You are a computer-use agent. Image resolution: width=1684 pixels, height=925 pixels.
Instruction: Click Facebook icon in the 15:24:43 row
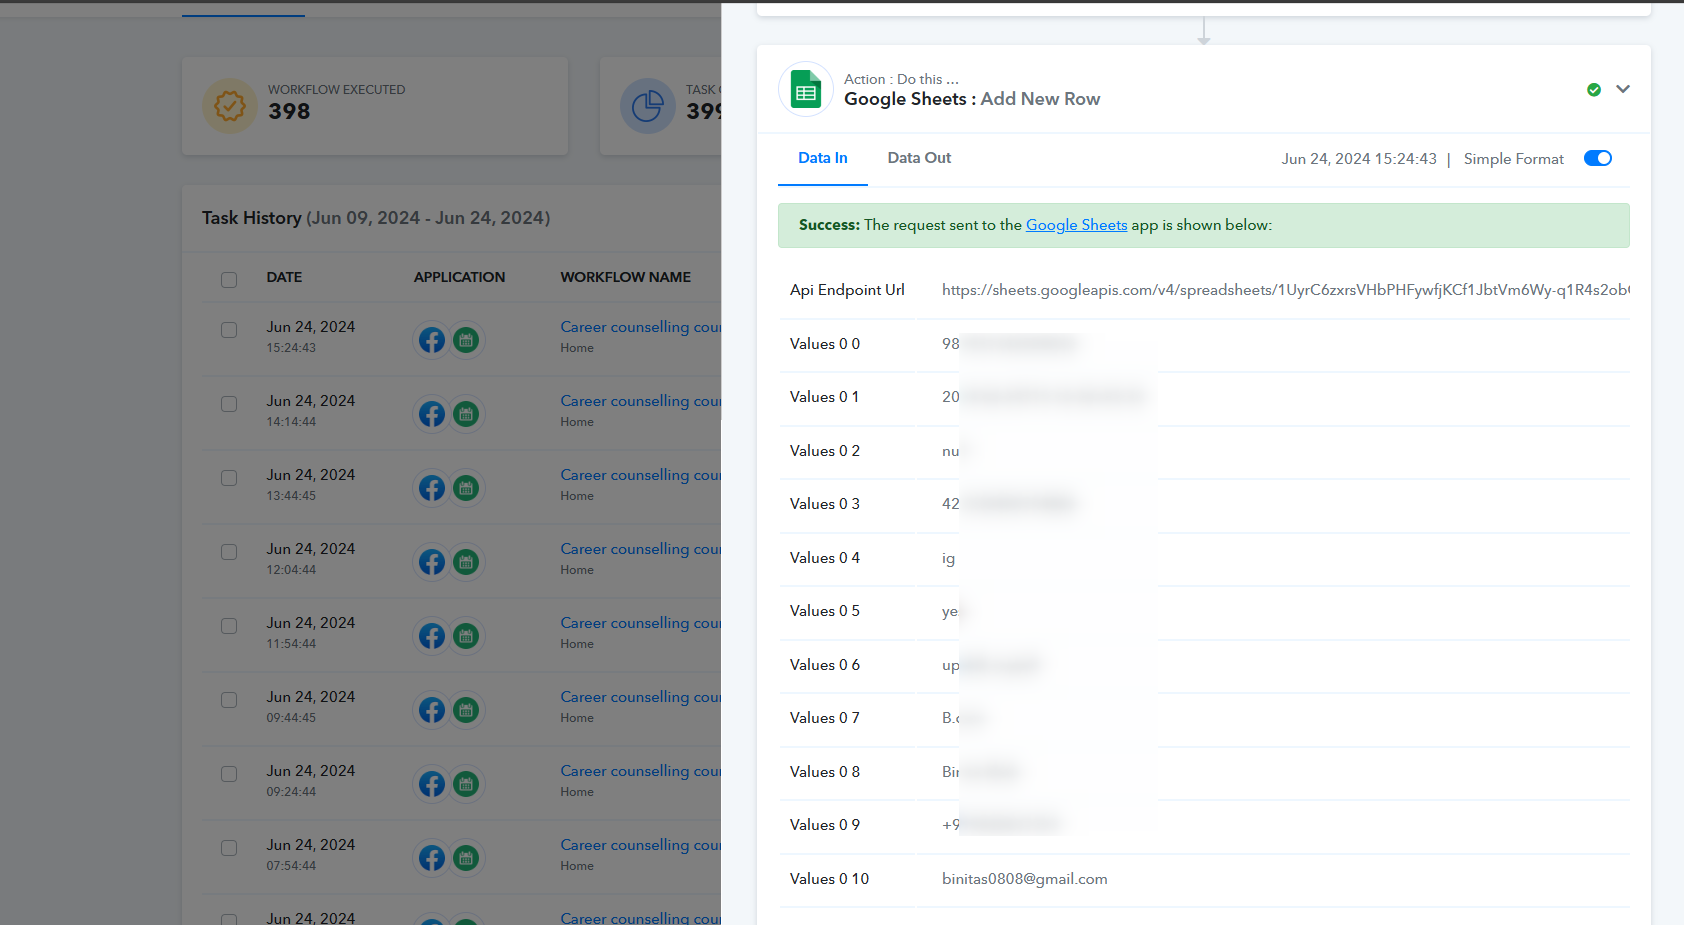click(x=432, y=340)
